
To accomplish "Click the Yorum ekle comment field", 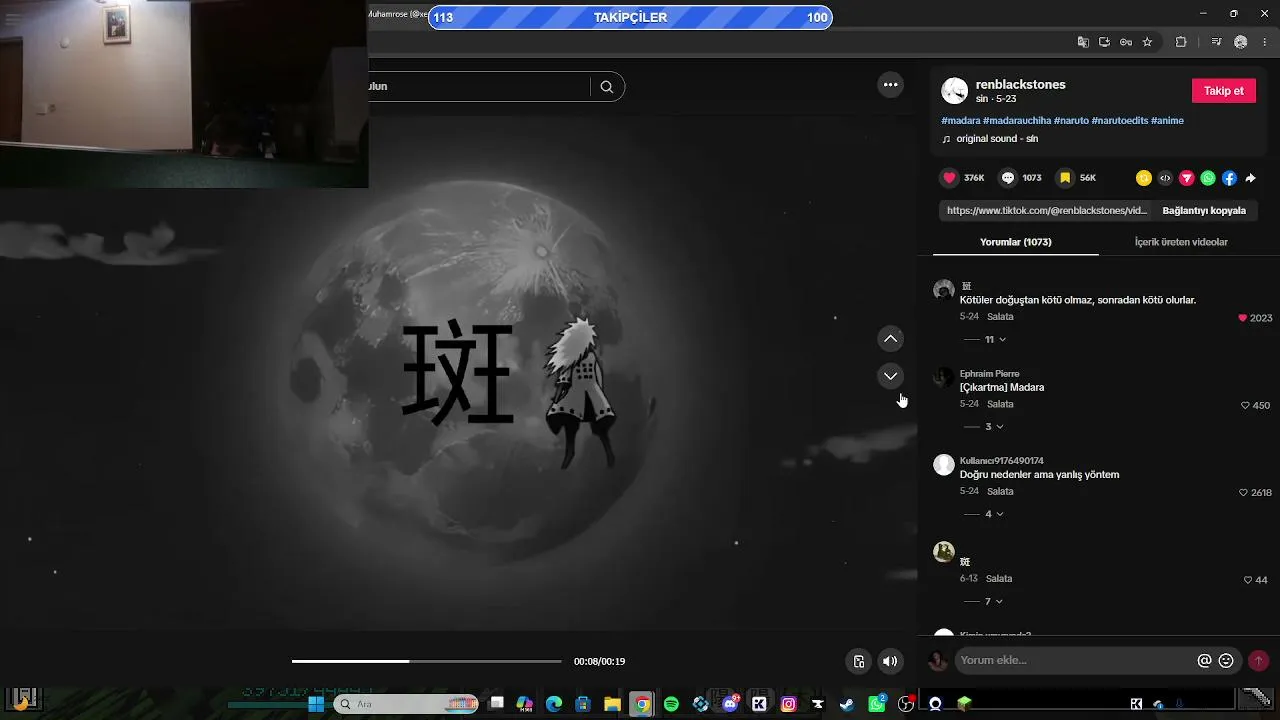I will [1075, 660].
